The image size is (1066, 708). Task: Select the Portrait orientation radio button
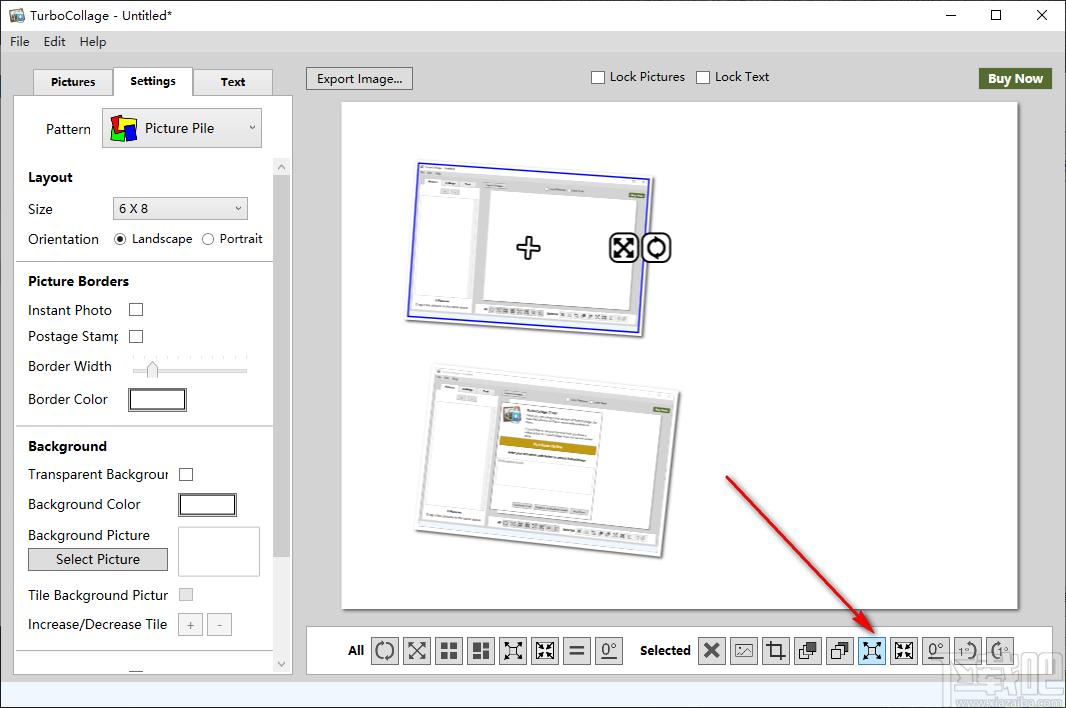pos(208,239)
